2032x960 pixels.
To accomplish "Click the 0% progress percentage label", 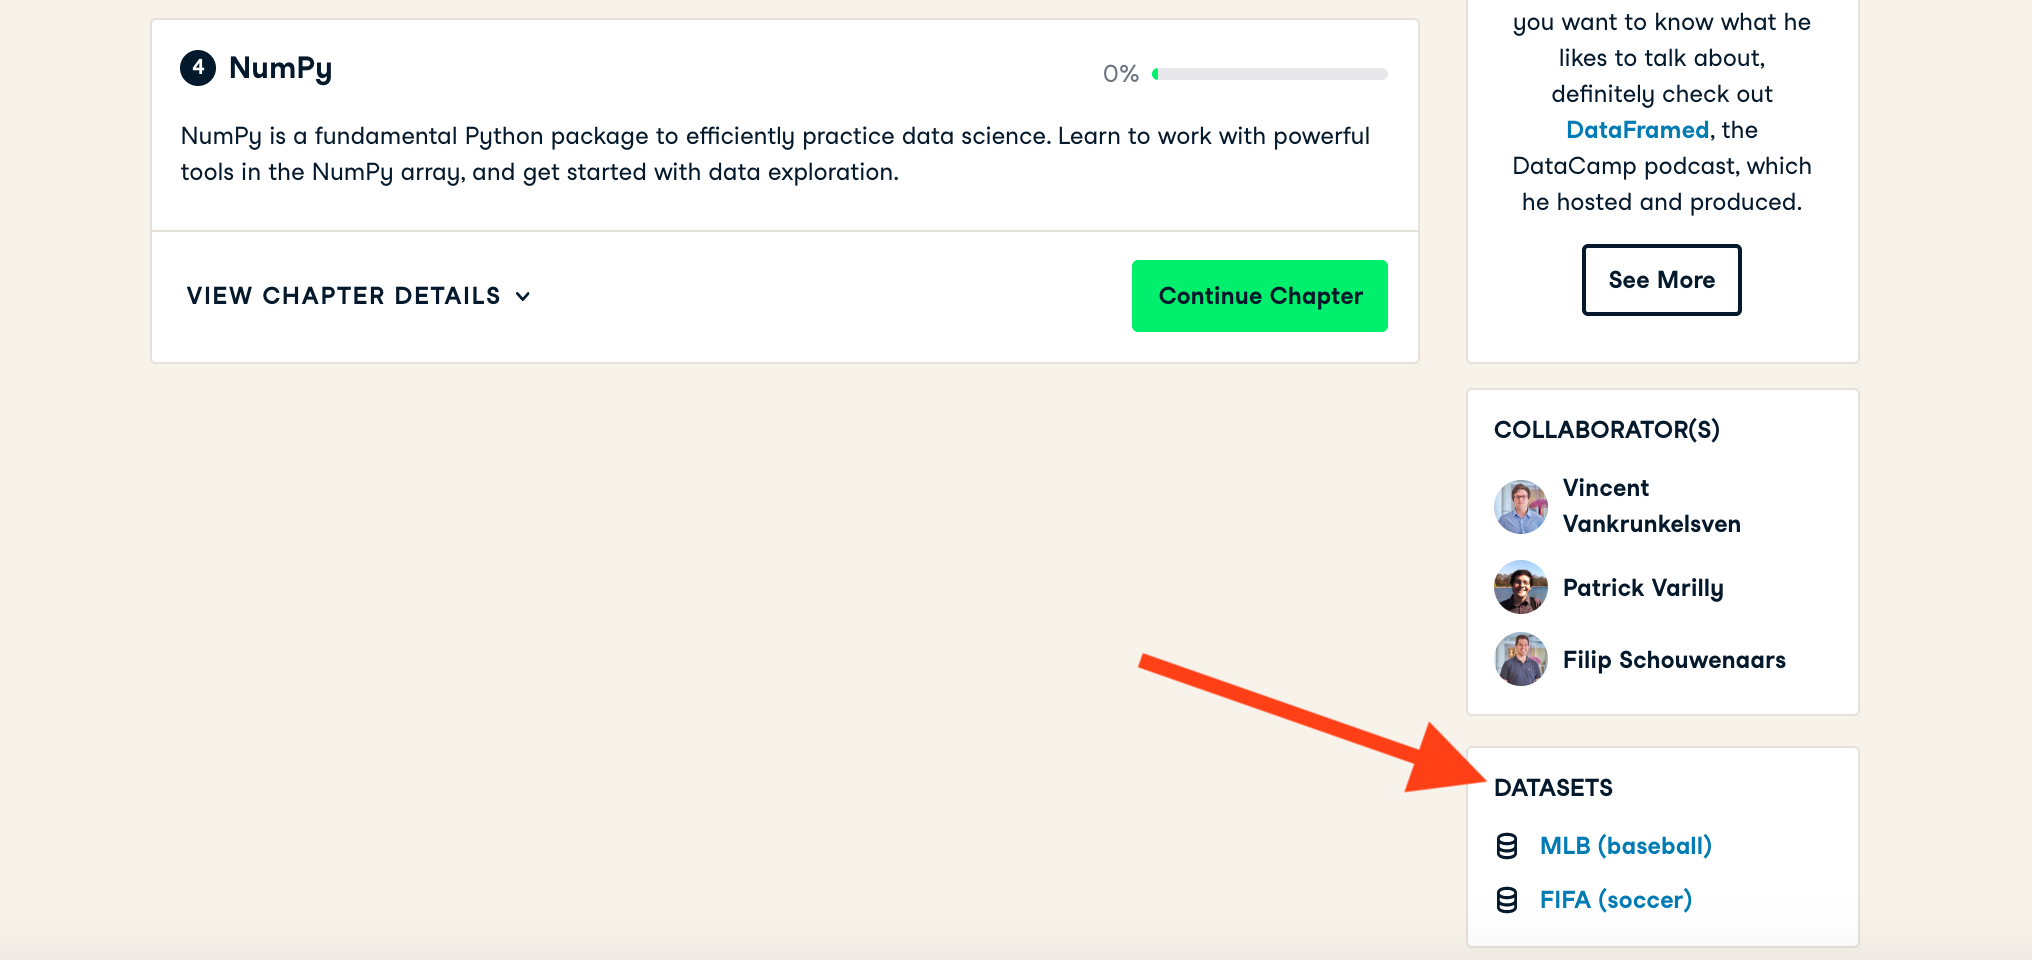I will (1120, 74).
